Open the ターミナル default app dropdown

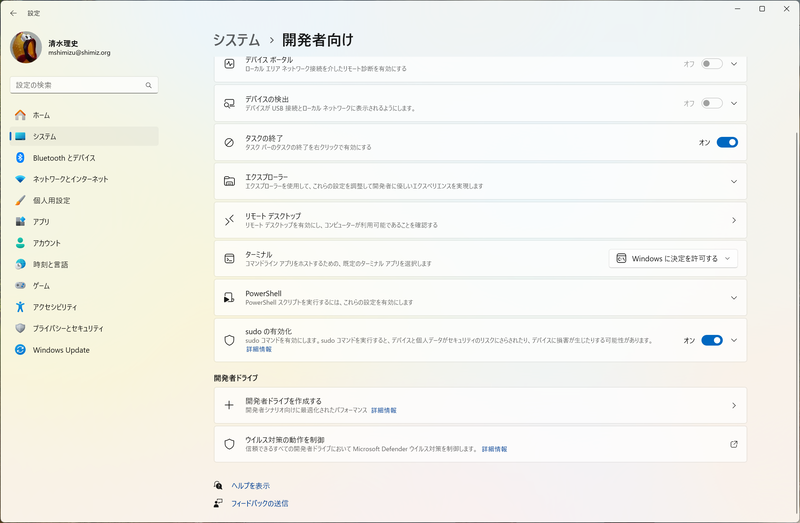(x=673, y=259)
